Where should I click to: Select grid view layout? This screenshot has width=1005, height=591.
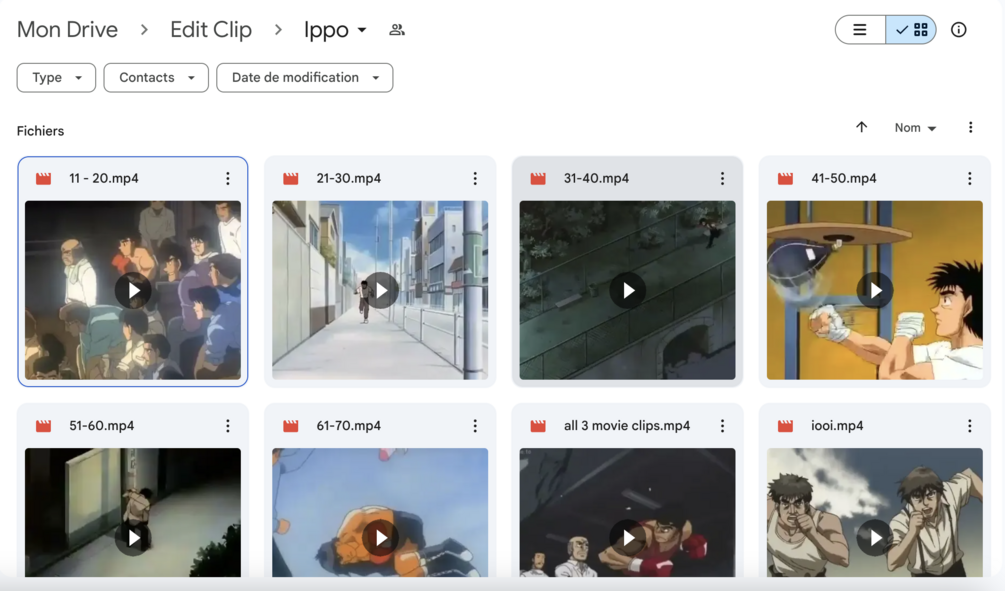(x=911, y=29)
